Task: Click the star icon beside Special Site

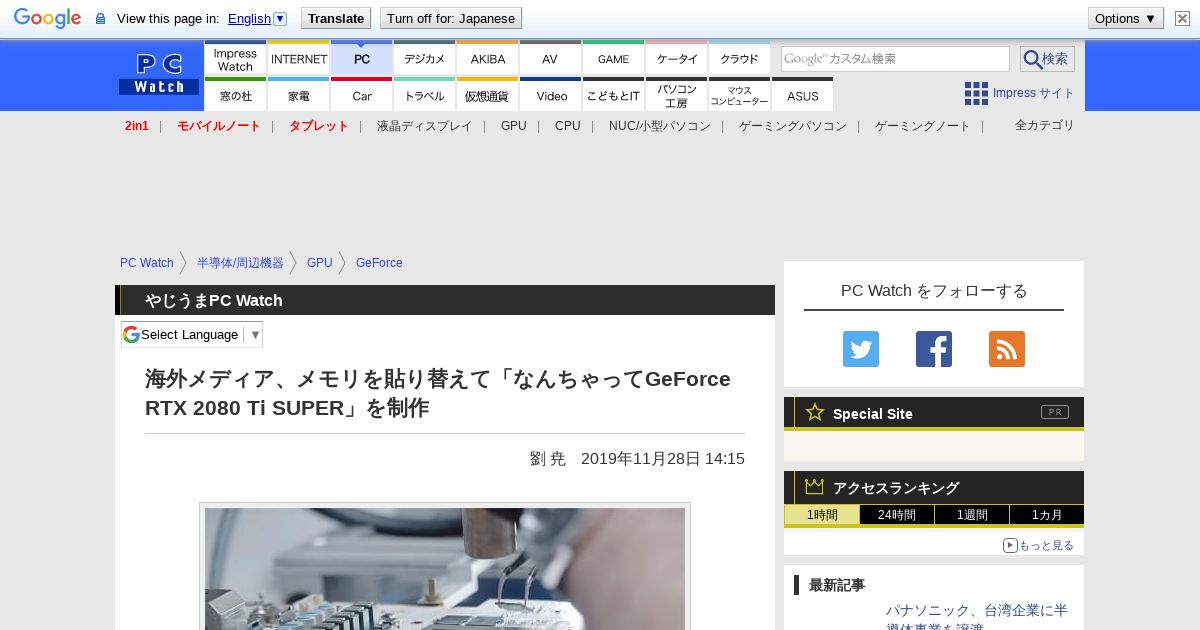Action: (815, 412)
